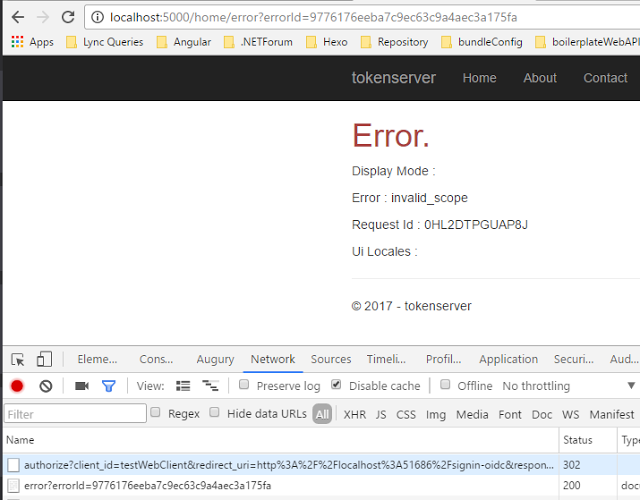This screenshot has width=640, height=500.
Task: Click the site info icon in address bar
Action: 97,17
